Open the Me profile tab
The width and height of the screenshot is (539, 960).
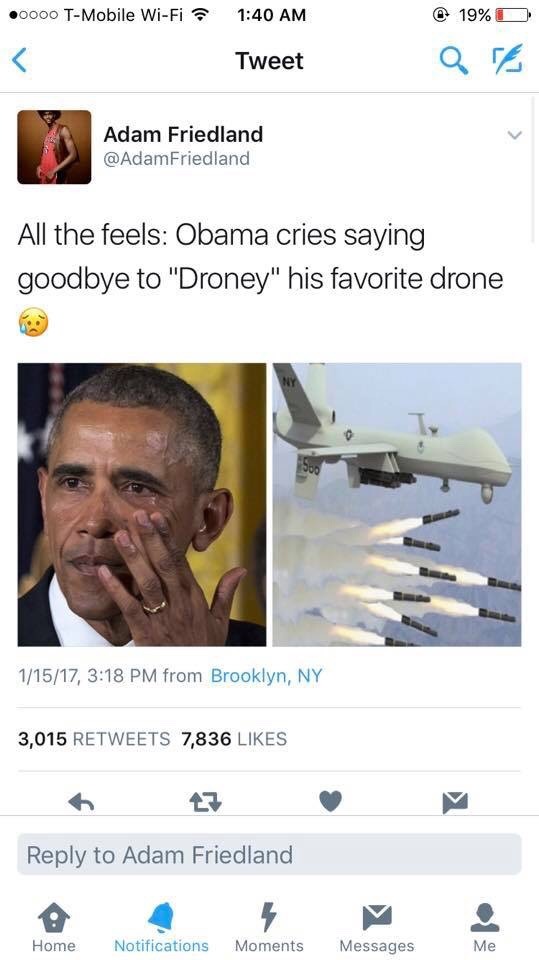pyautogui.click(x=484, y=927)
